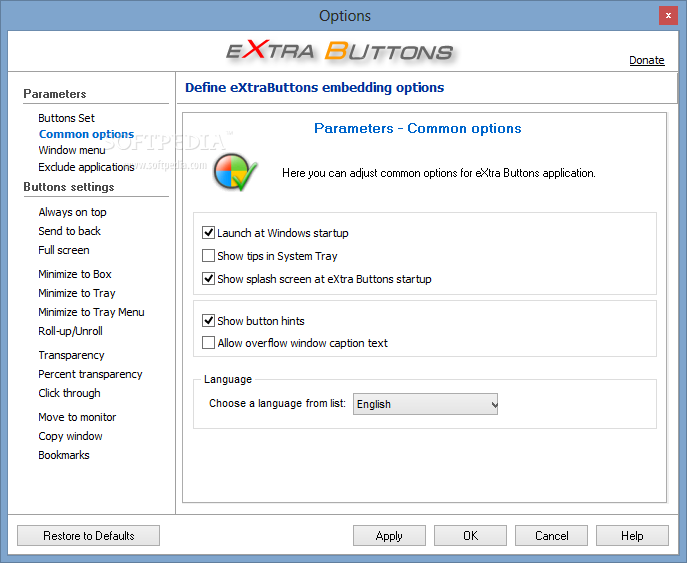Select Bookmarks in sidebar
687x563 pixels.
pos(64,455)
